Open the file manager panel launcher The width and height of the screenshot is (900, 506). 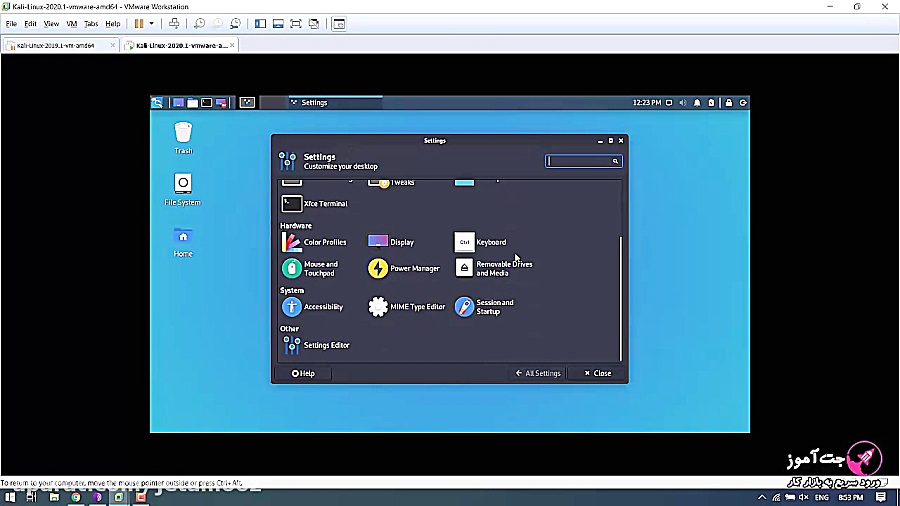point(192,103)
